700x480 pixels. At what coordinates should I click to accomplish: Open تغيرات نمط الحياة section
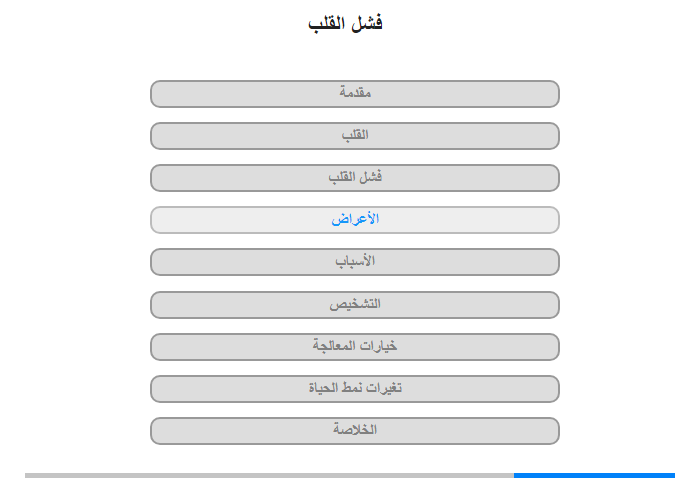pyautogui.click(x=355, y=388)
